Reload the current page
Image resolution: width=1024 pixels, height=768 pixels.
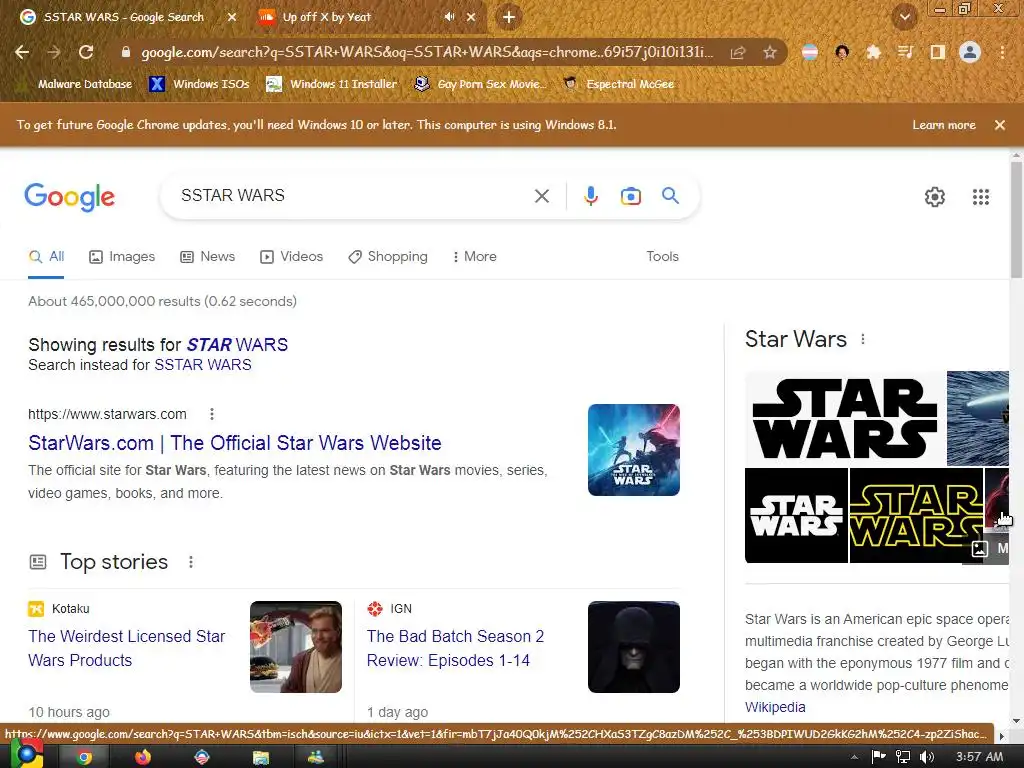pos(86,52)
